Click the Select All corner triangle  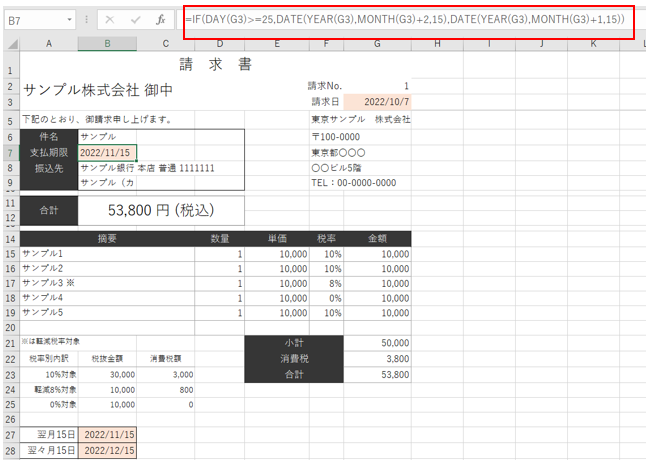10,44
